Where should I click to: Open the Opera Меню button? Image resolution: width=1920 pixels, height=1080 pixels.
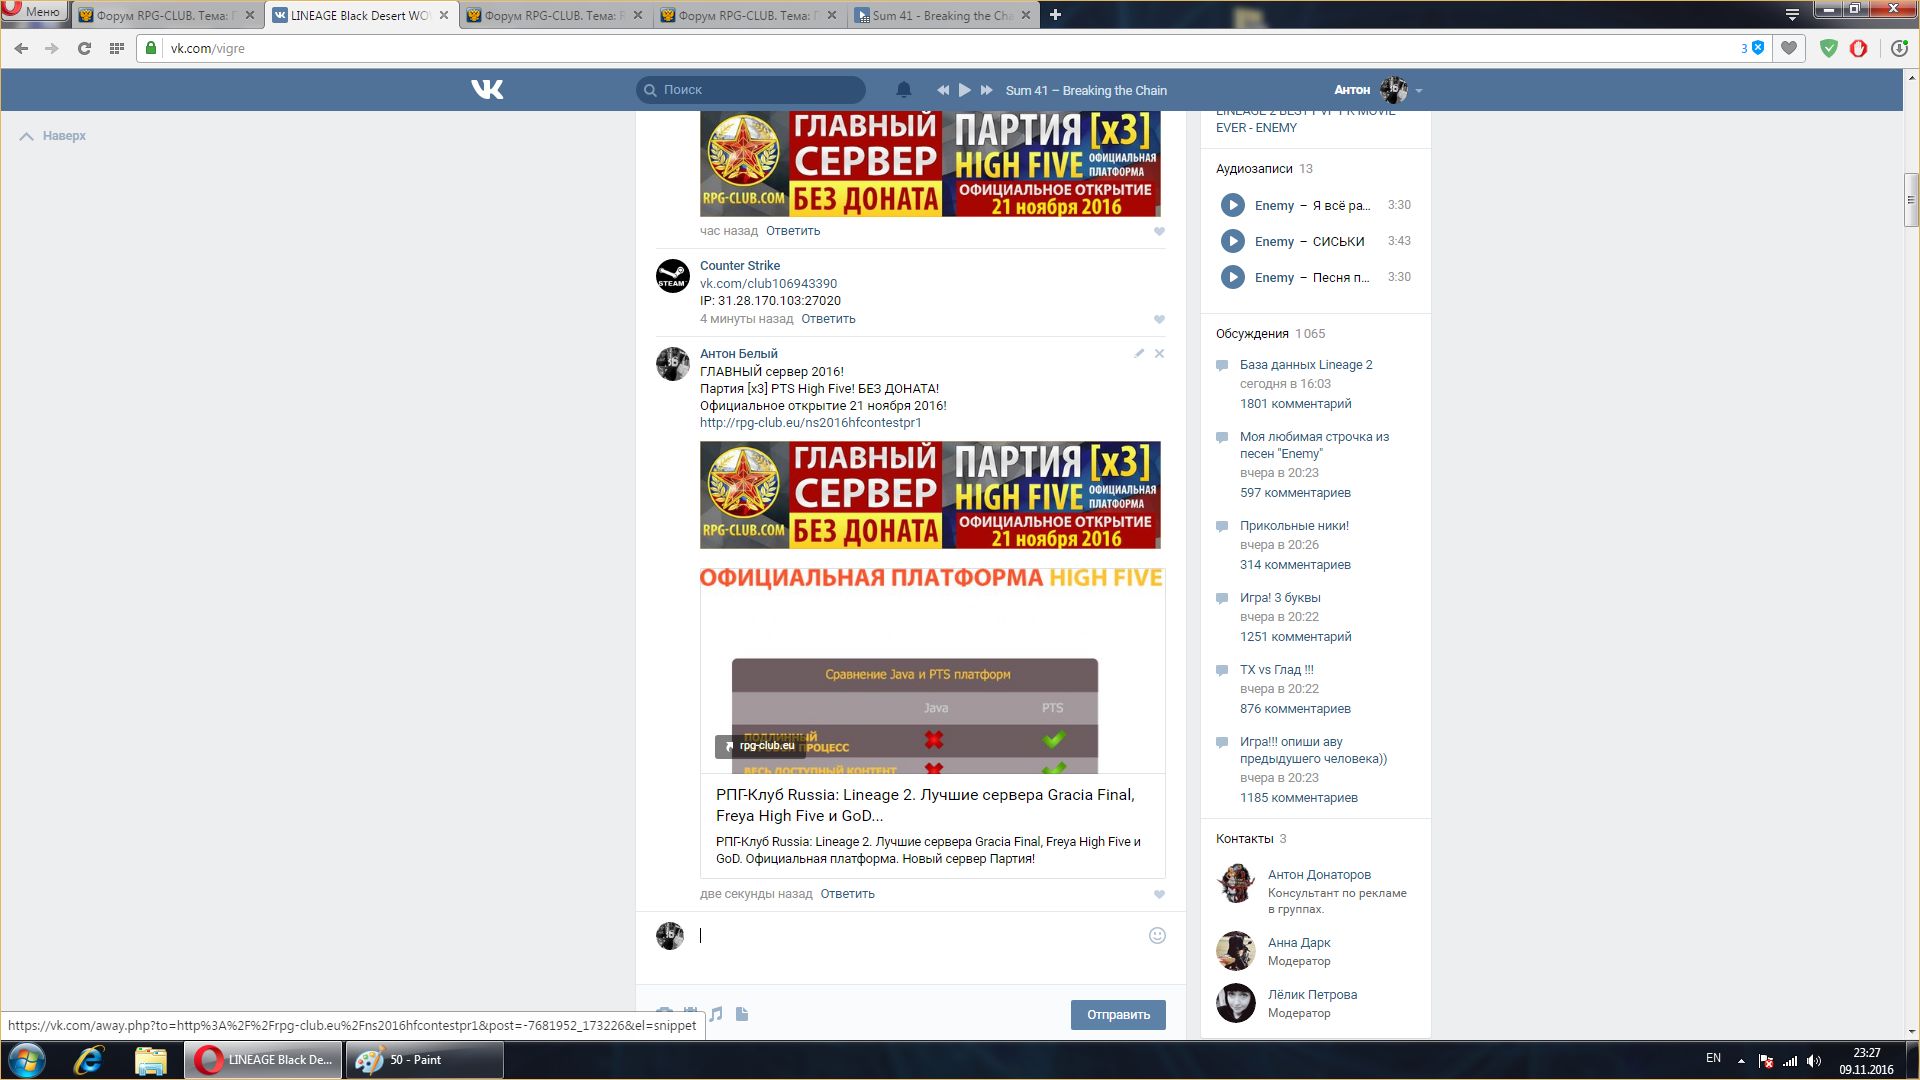34,12
